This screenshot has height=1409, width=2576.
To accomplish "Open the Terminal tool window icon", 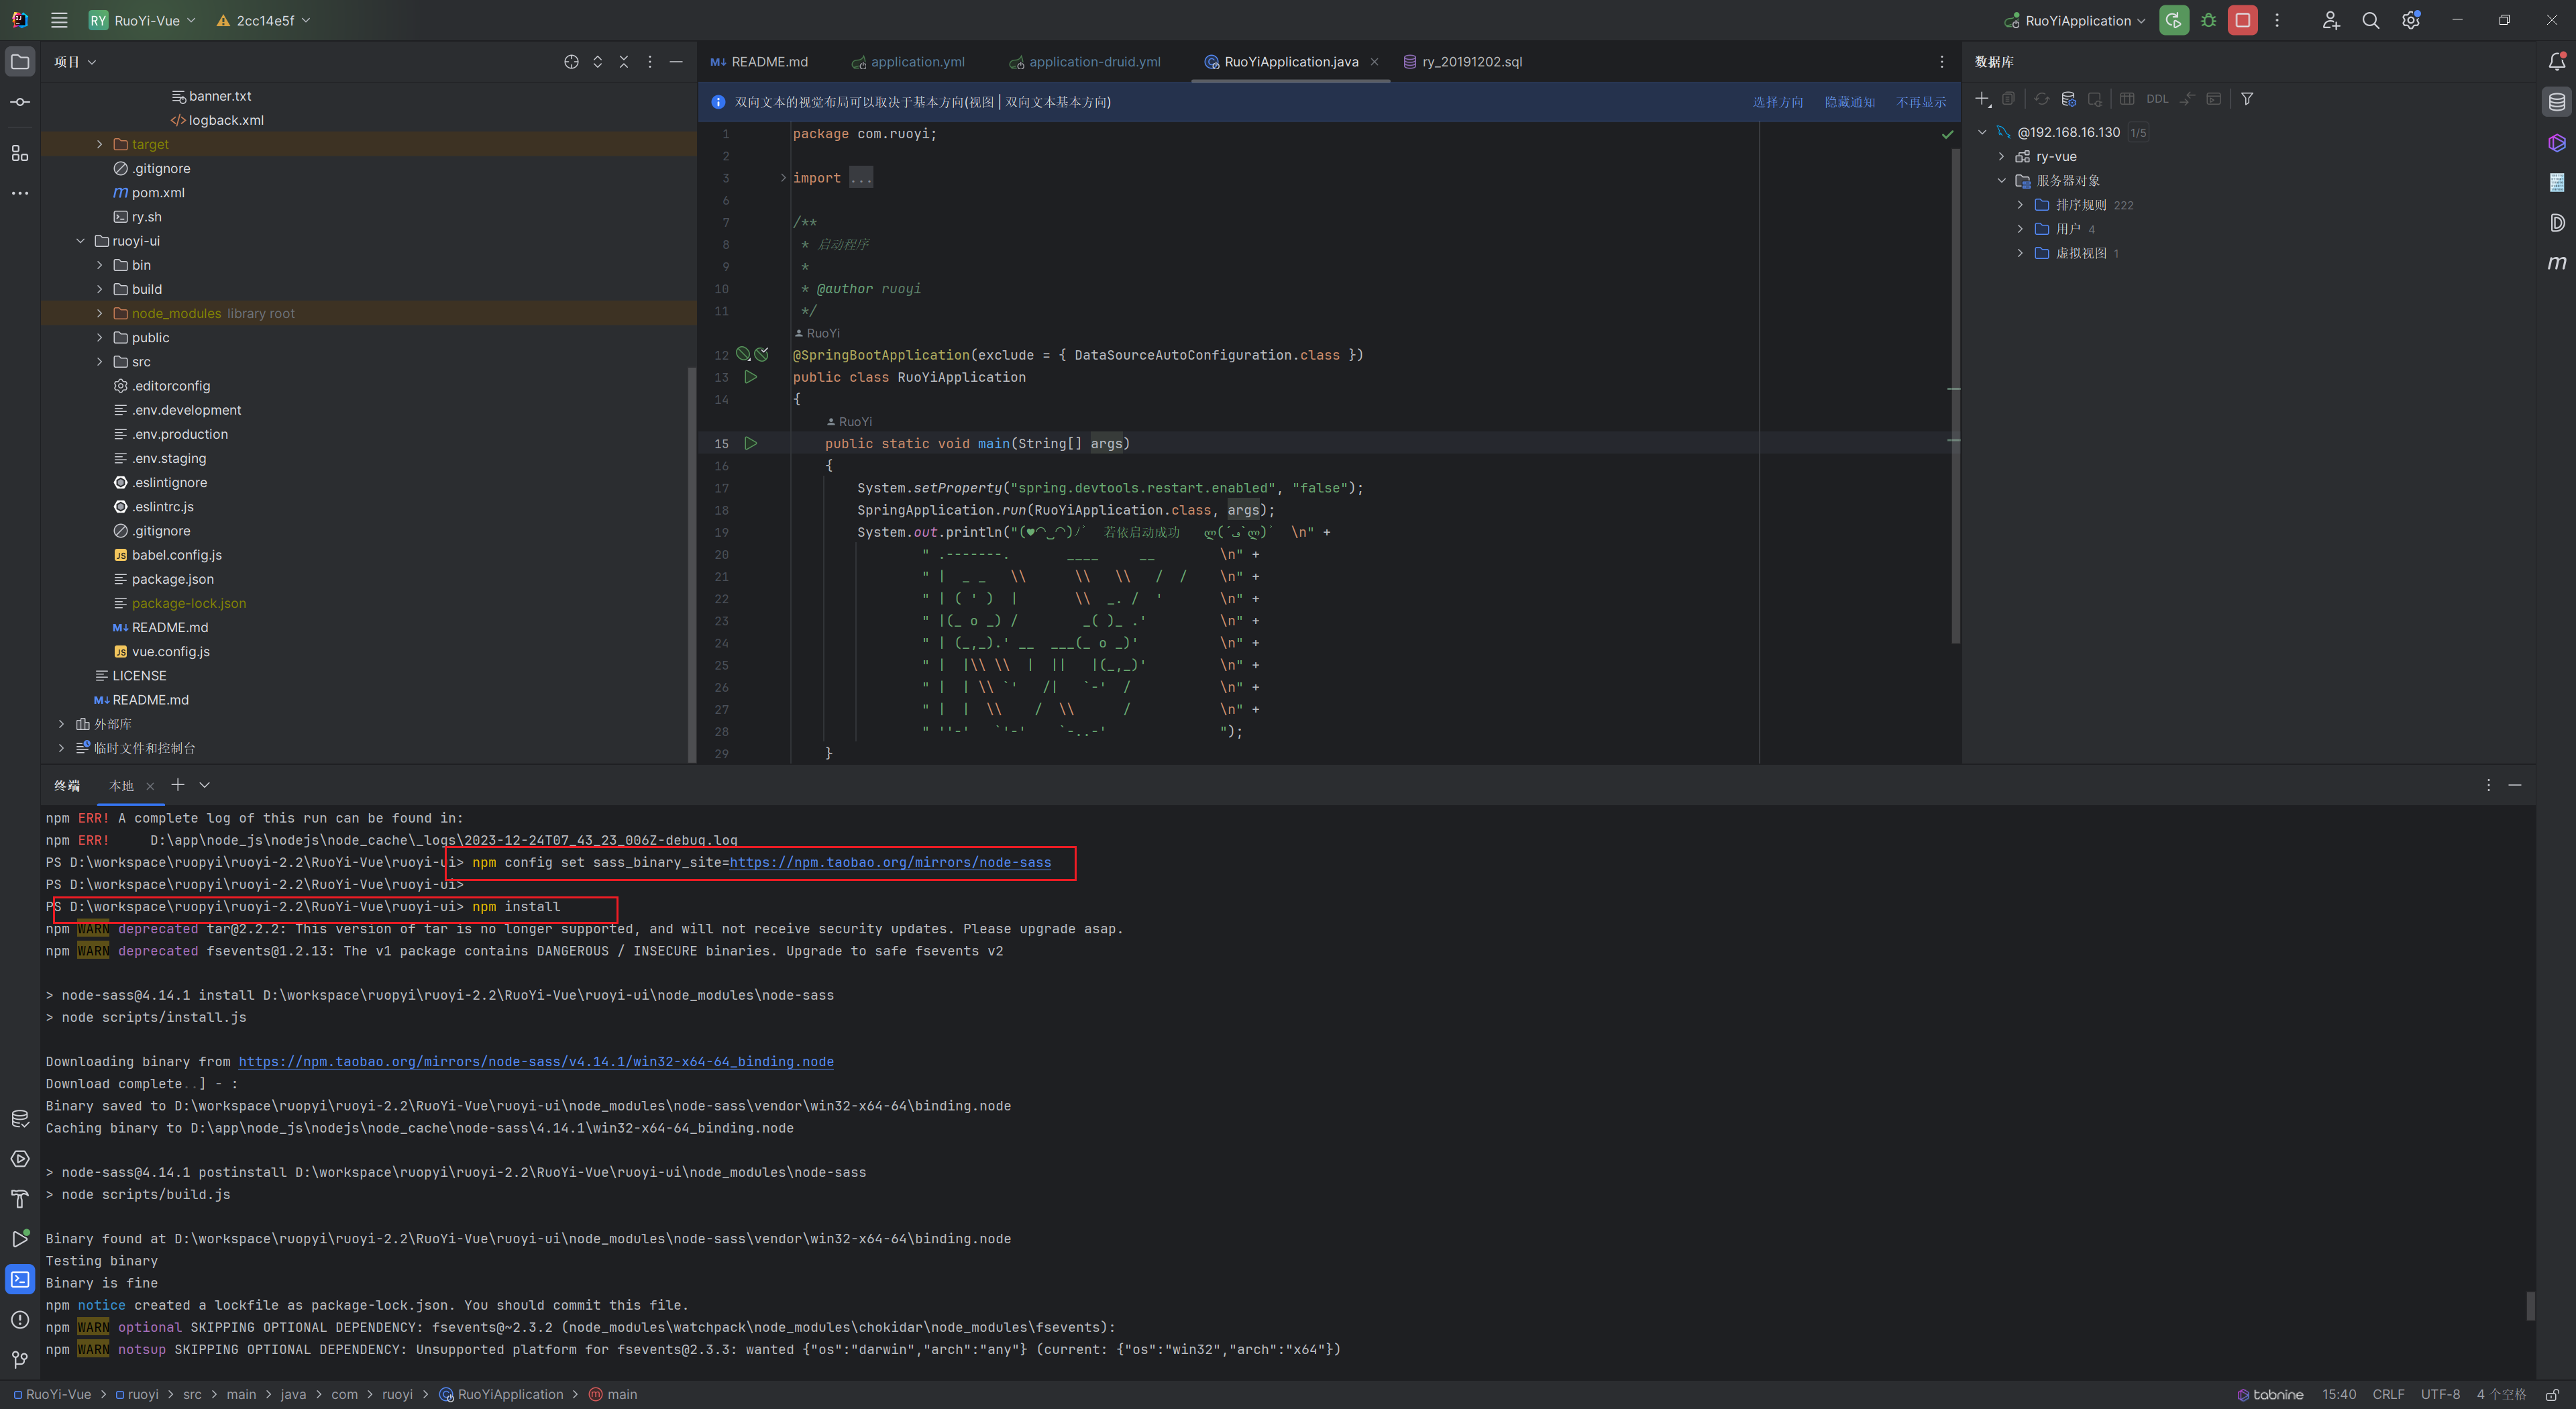I will (20, 1279).
